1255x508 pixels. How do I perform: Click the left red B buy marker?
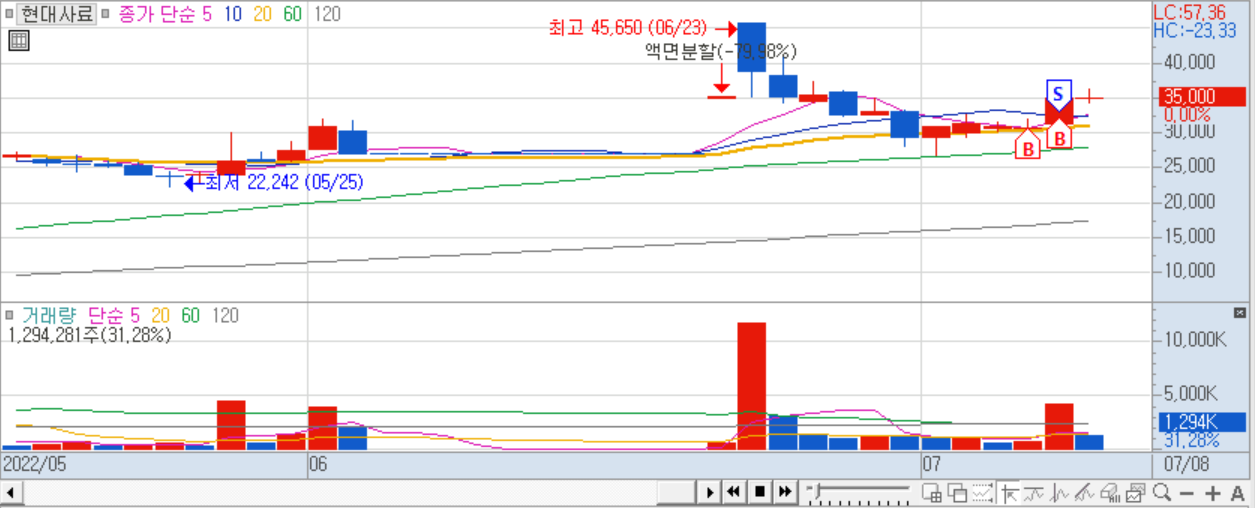pyautogui.click(x=1027, y=145)
